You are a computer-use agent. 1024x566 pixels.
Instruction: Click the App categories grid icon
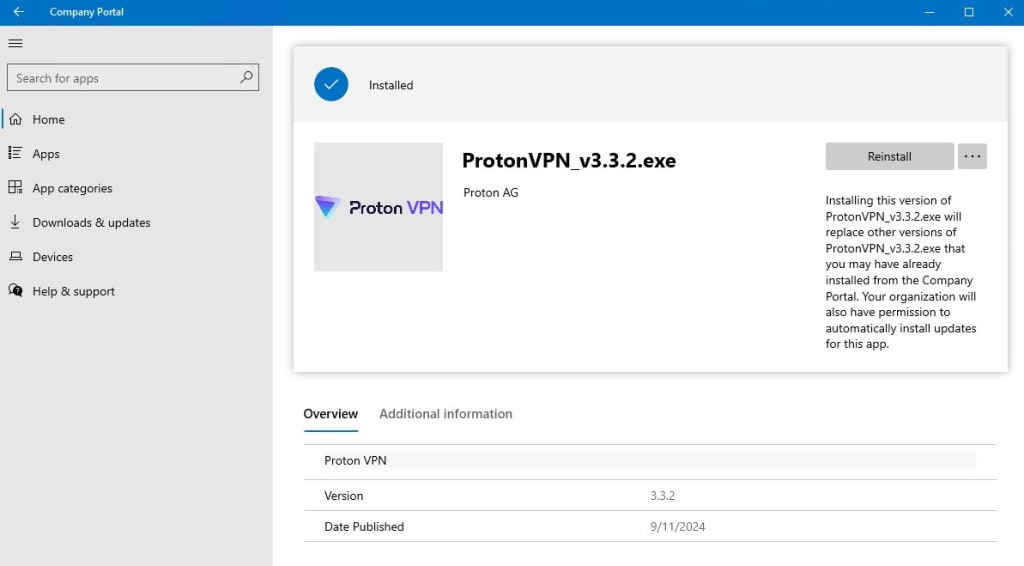(x=15, y=187)
